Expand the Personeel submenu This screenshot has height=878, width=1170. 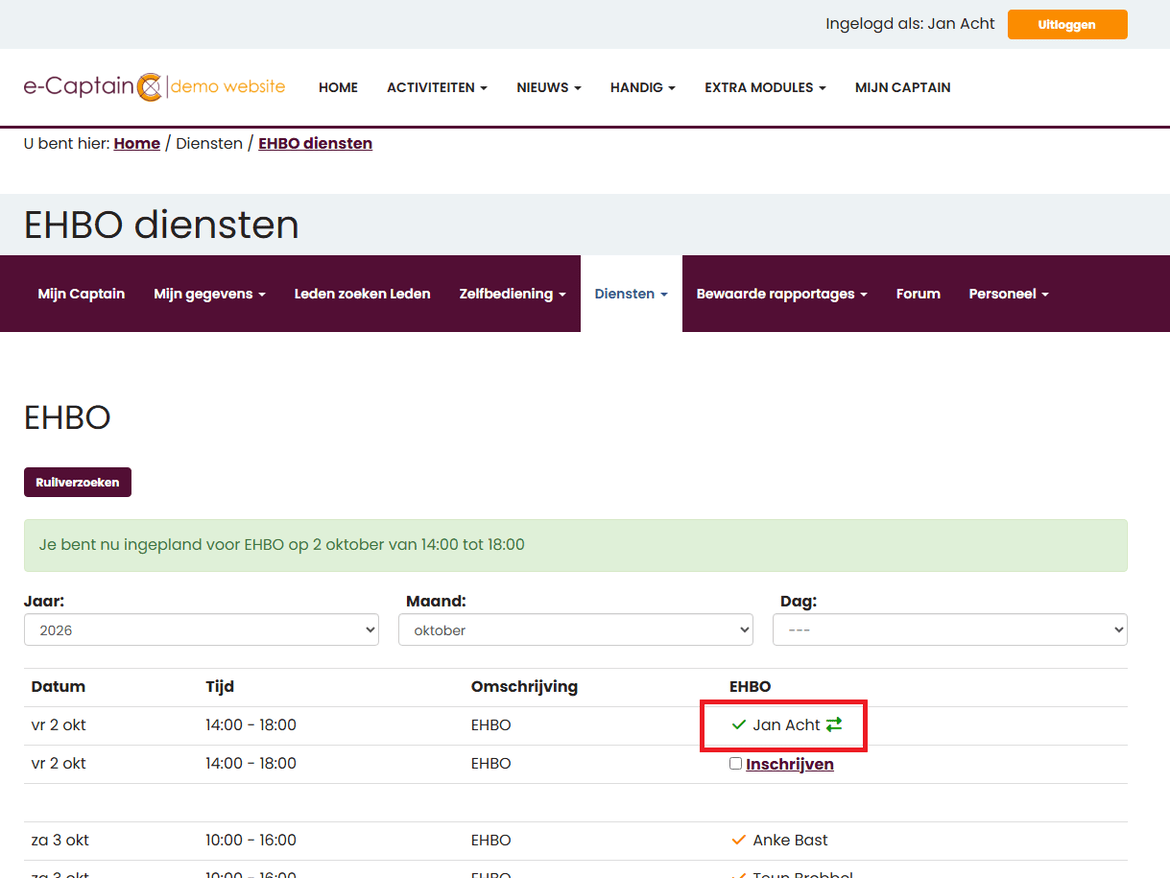coord(1008,294)
